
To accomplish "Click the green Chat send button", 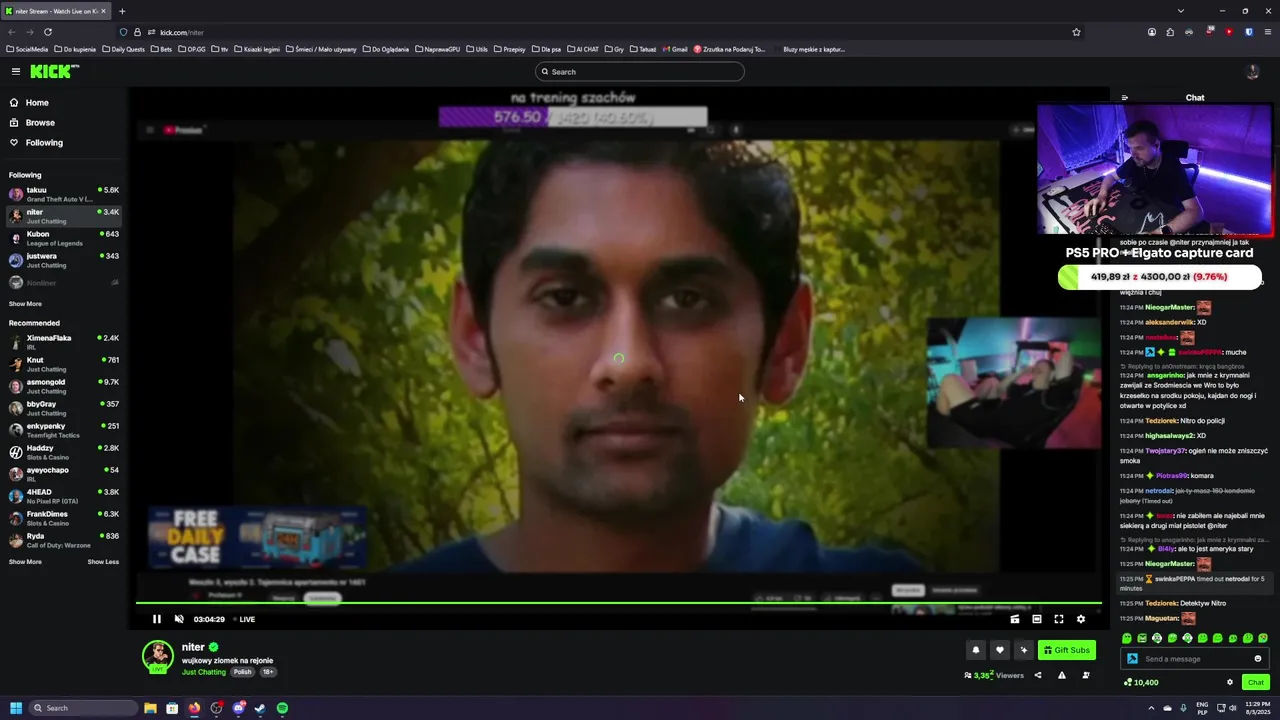I will click(1256, 682).
